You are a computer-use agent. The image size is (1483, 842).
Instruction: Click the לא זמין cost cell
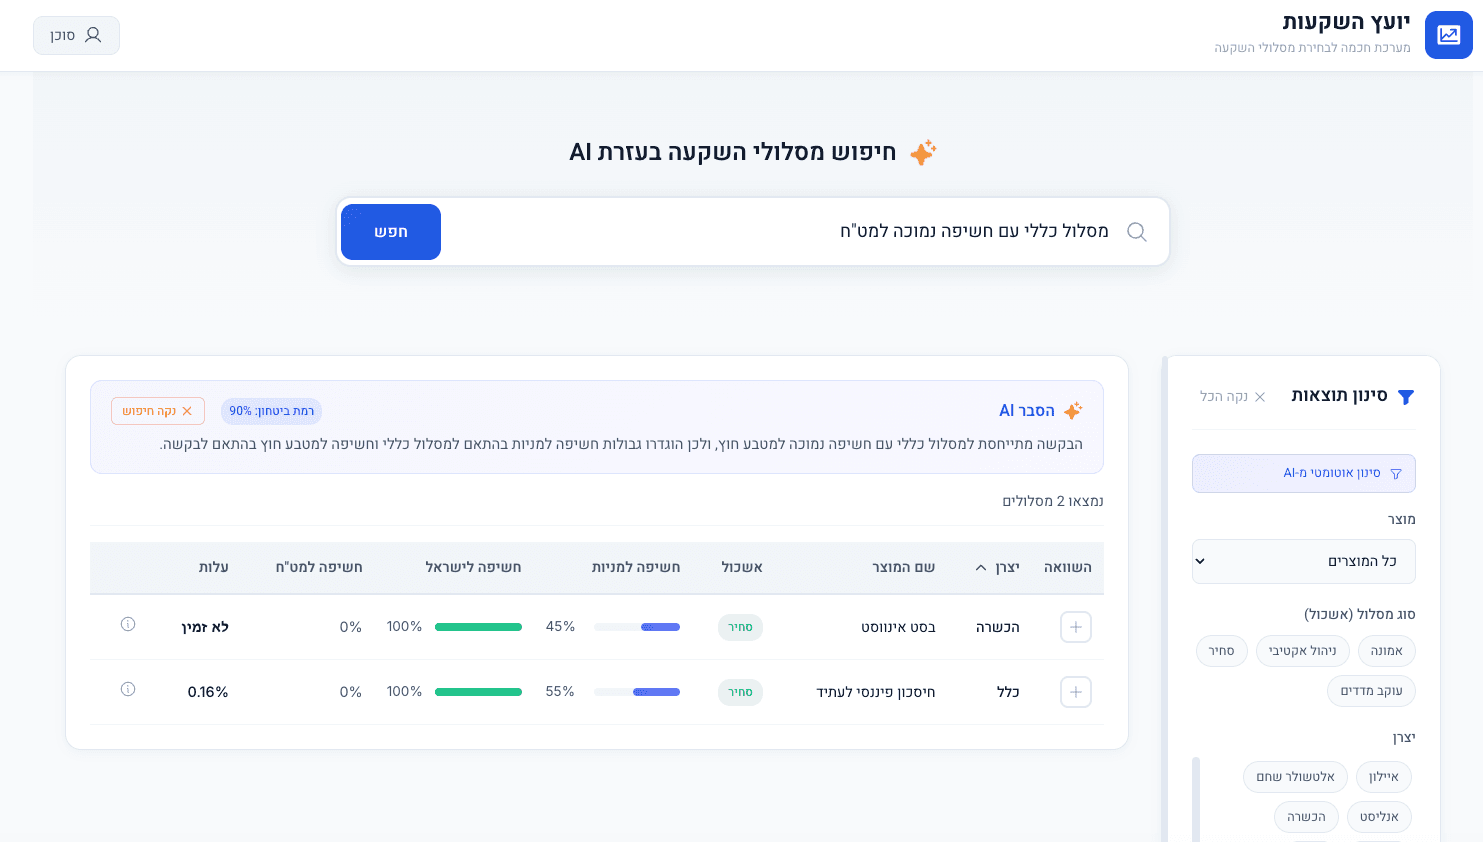(x=205, y=627)
